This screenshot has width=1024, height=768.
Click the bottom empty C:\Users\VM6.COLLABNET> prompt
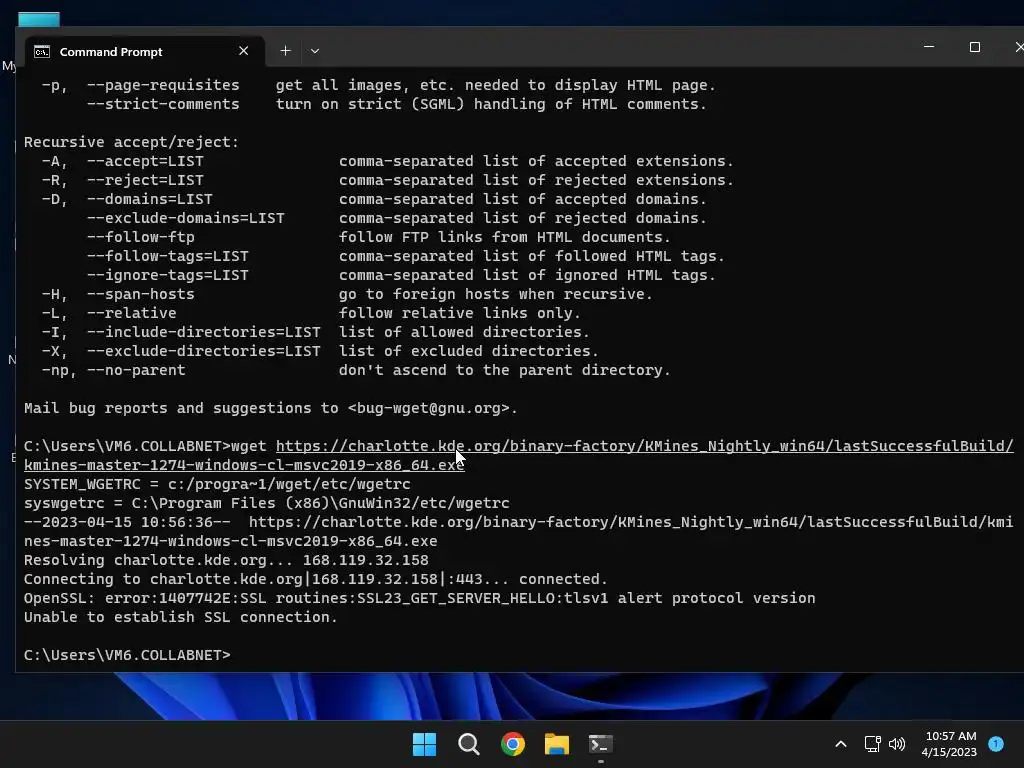click(x=127, y=655)
